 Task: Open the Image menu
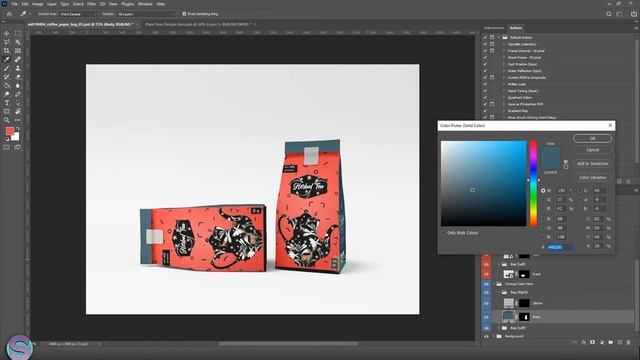(38, 4)
